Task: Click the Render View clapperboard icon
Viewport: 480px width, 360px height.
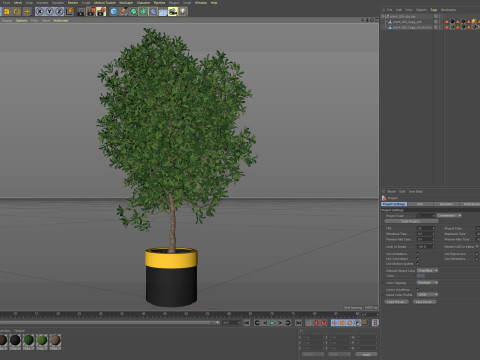Action: coord(81,12)
